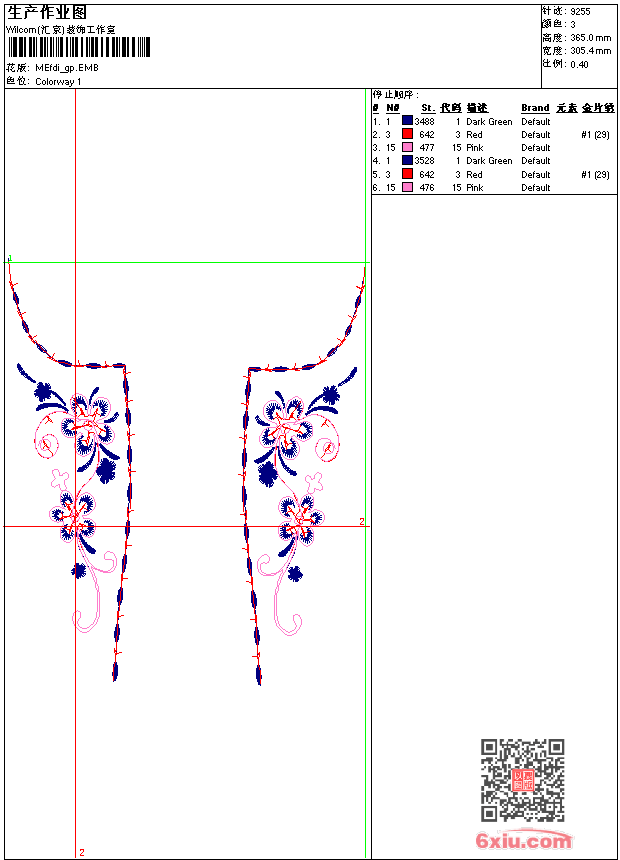Screen dimensions: 620x860
Task: Click the stitch count value '9255'
Action: click(x=580, y=12)
